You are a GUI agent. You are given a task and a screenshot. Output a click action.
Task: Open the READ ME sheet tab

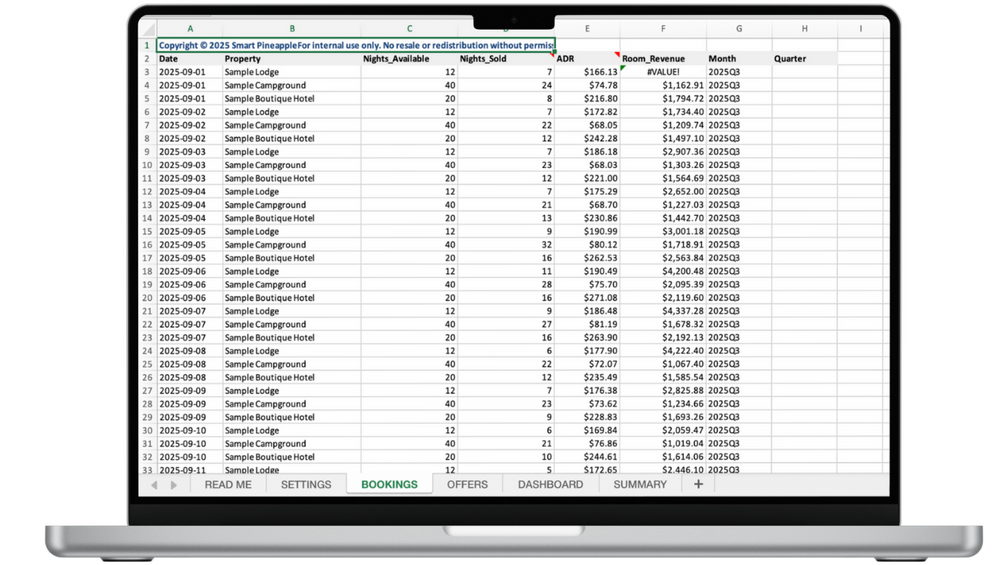(x=228, y=485)
